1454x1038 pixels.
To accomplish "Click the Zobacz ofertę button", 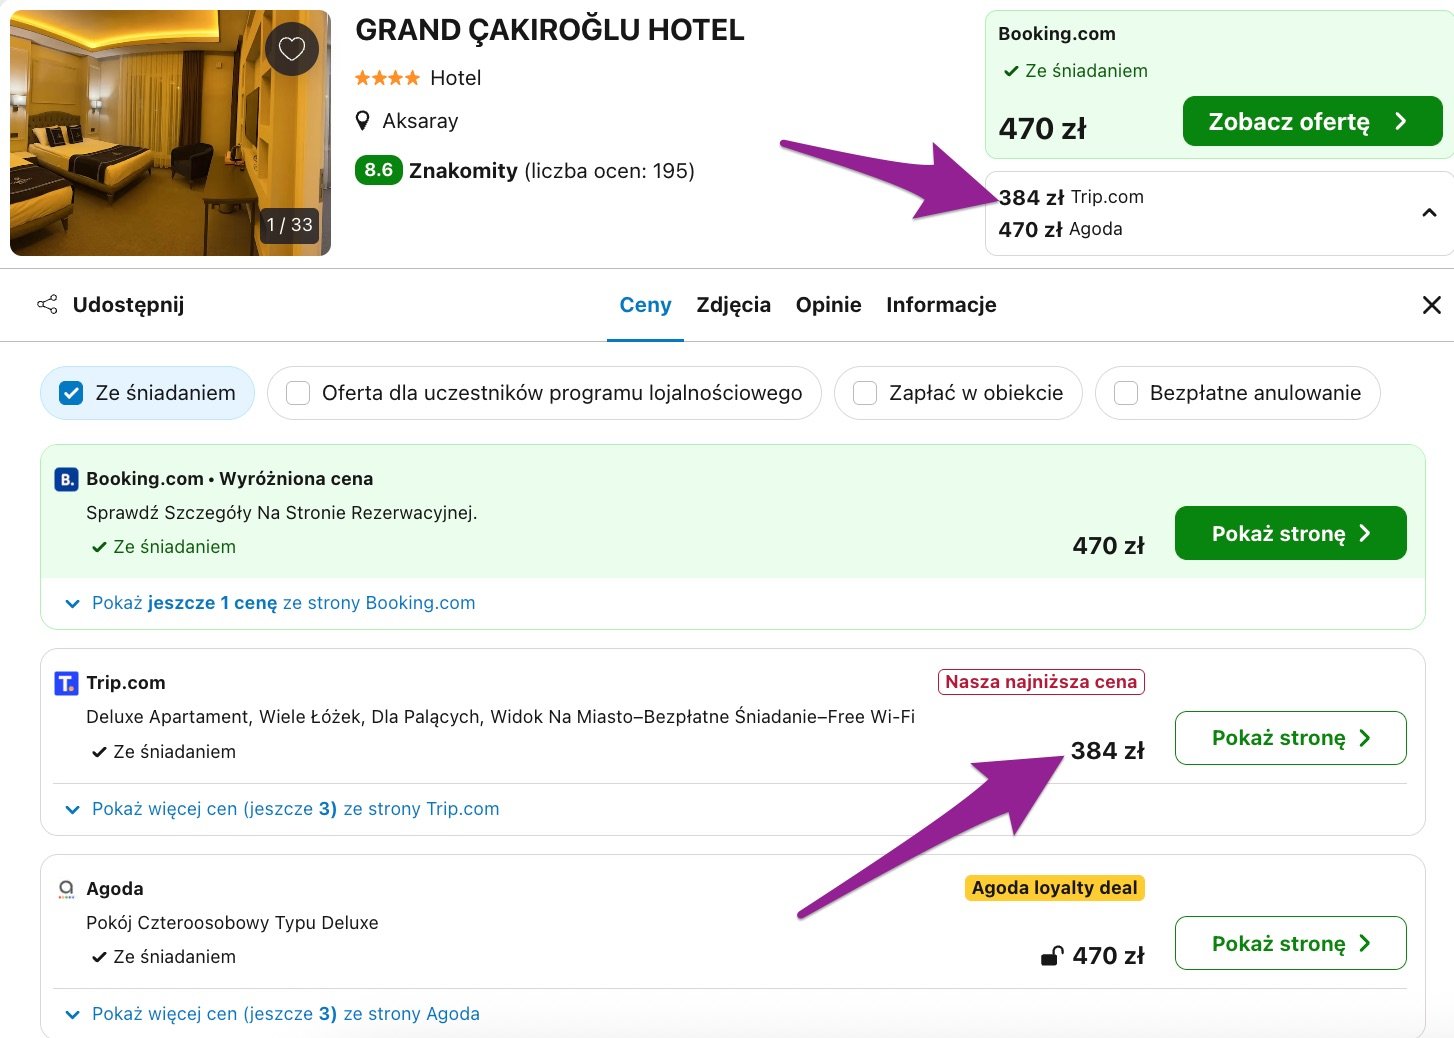I will [1312, 121].
